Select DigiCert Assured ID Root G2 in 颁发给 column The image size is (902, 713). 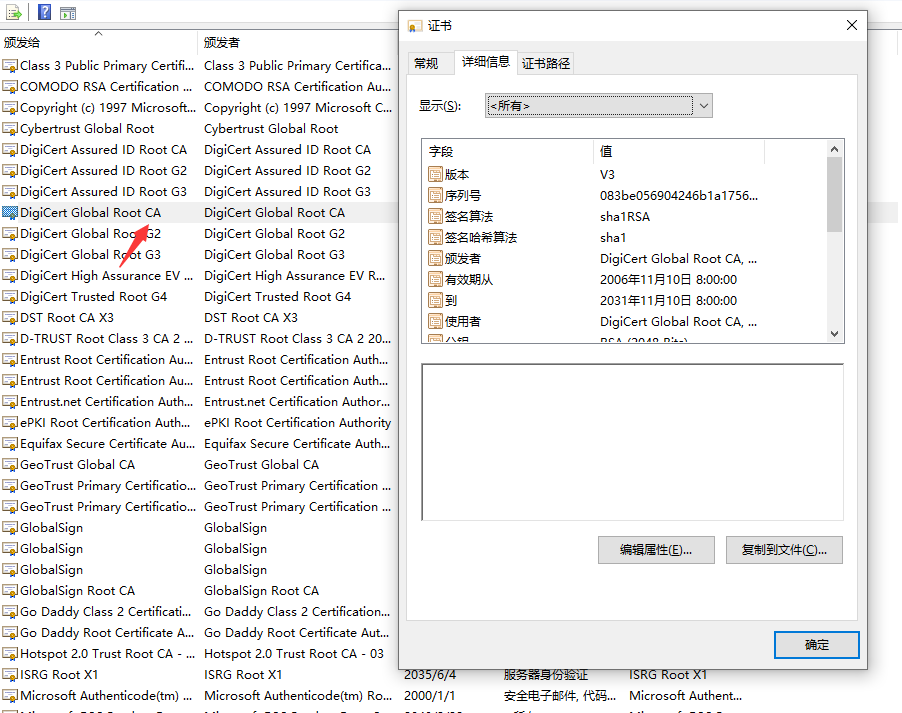pos(104,171)
